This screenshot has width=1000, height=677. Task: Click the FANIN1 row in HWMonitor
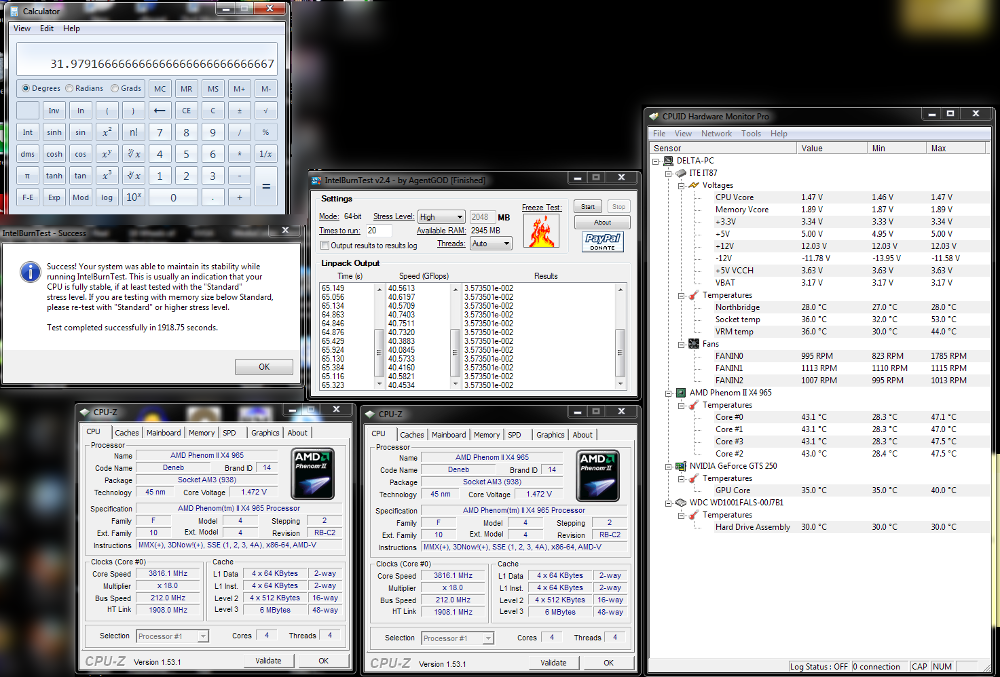(x=819, y=368)
